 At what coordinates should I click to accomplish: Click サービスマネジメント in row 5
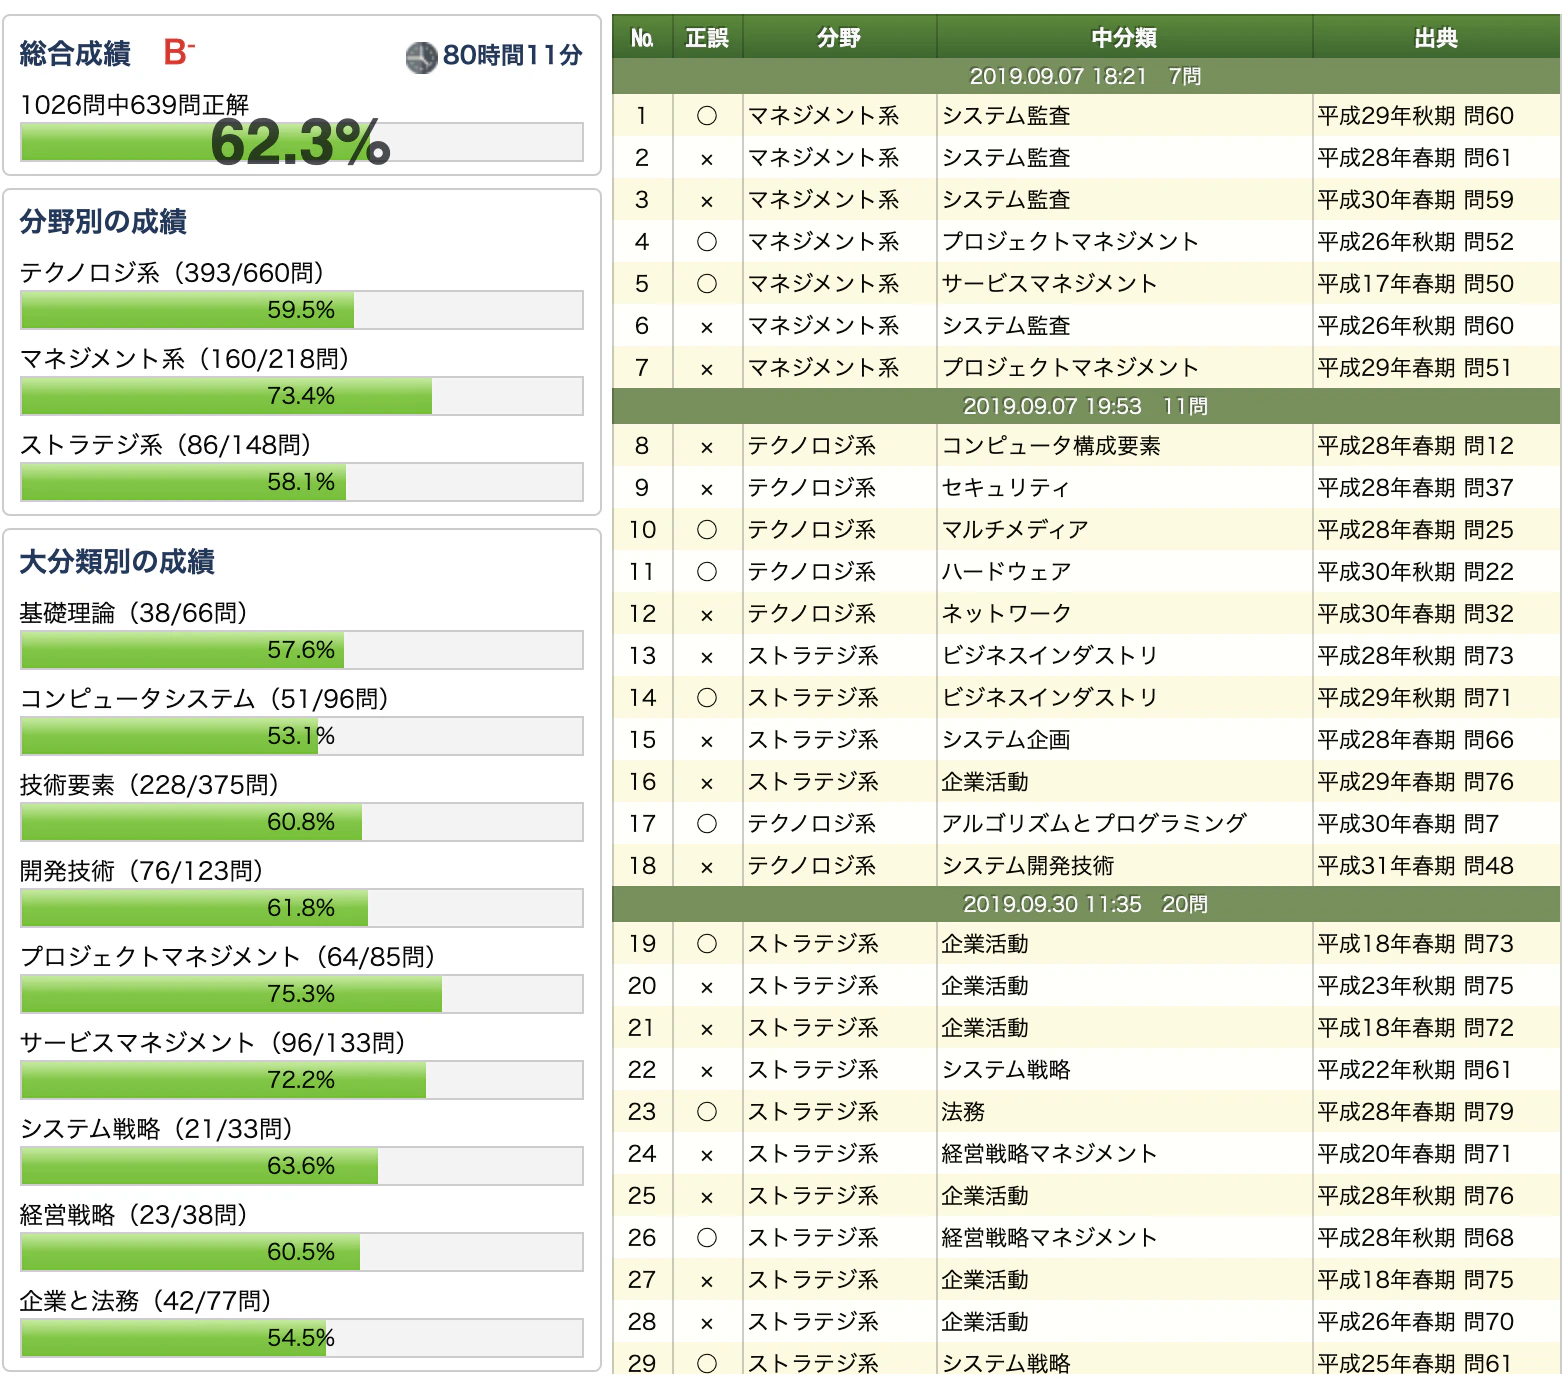click(x=1050, y=284)
